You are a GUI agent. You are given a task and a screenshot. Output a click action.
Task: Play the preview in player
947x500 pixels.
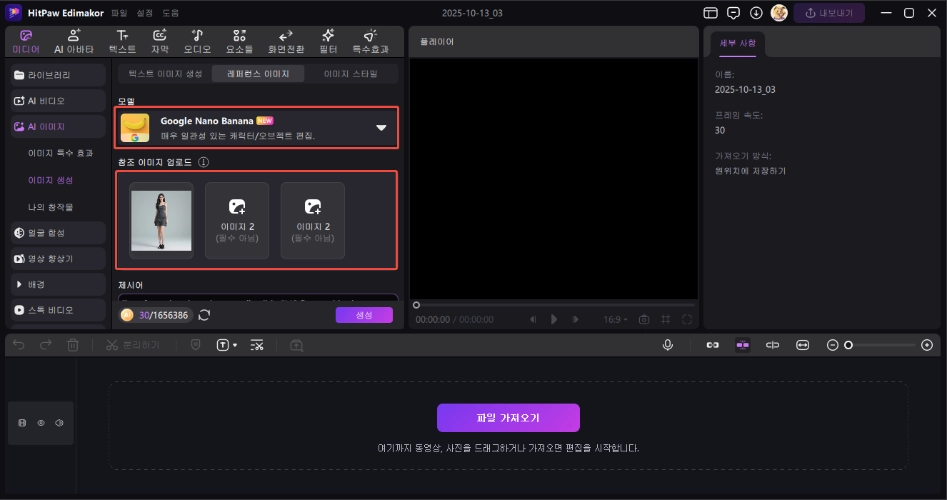pyautogui.click(x=554, y=319)
